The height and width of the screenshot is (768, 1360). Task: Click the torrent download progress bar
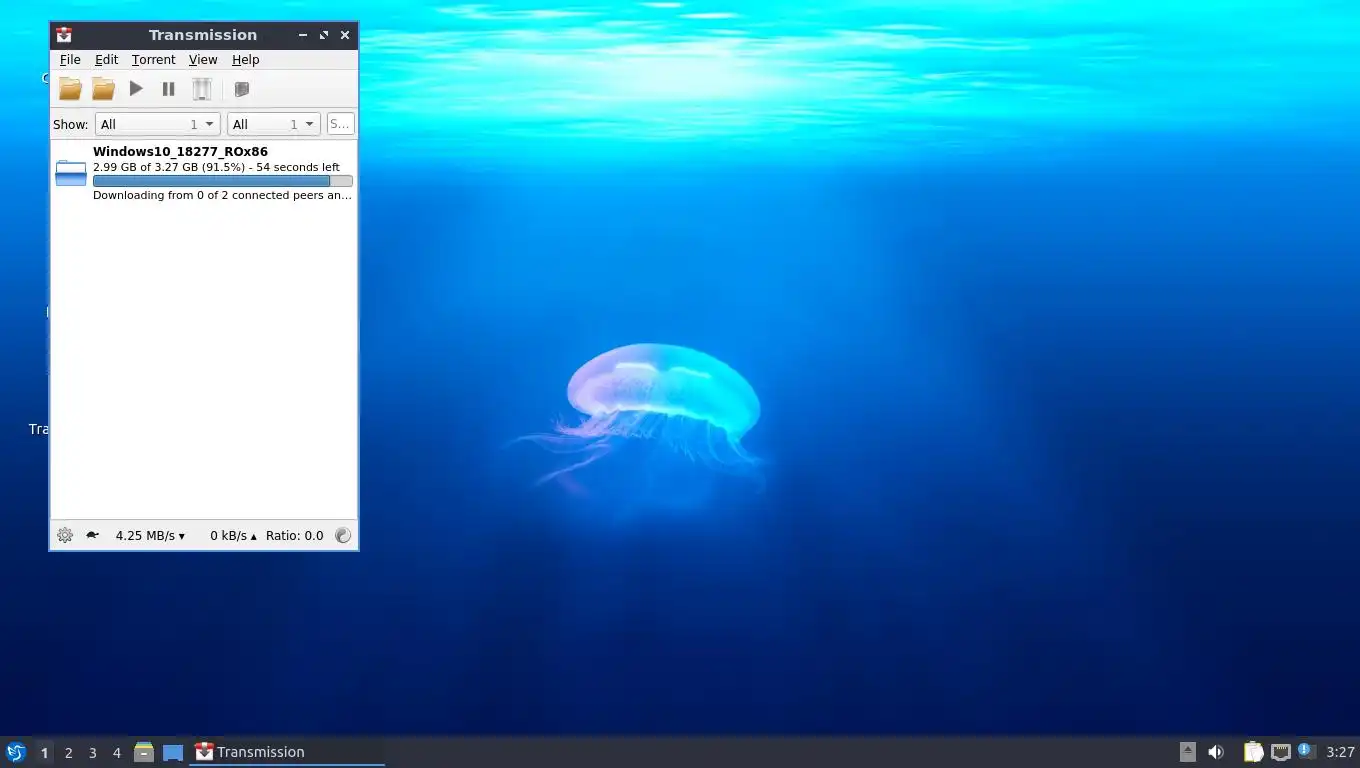pyautogui.click(x=222, y=181)
